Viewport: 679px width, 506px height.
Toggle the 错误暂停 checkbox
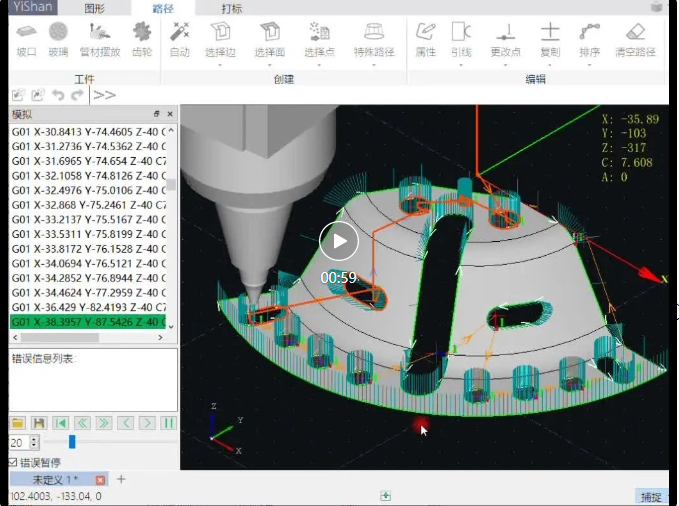14,463
